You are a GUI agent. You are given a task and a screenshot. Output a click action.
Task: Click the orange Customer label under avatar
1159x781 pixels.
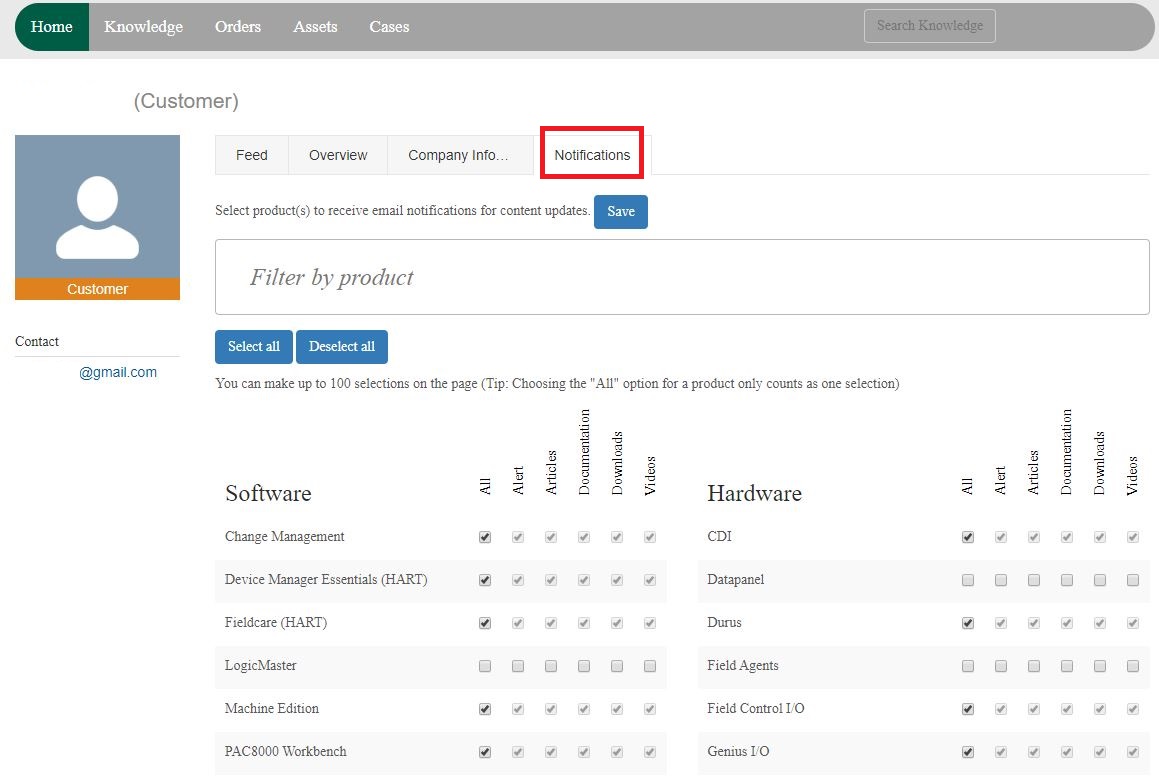(97, 289)
